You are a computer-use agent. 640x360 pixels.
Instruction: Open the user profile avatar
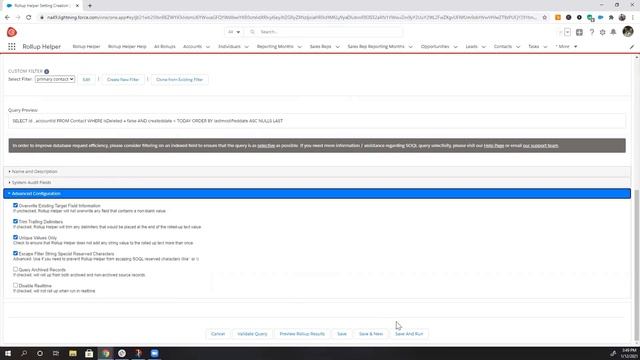(x=628, y=31)
